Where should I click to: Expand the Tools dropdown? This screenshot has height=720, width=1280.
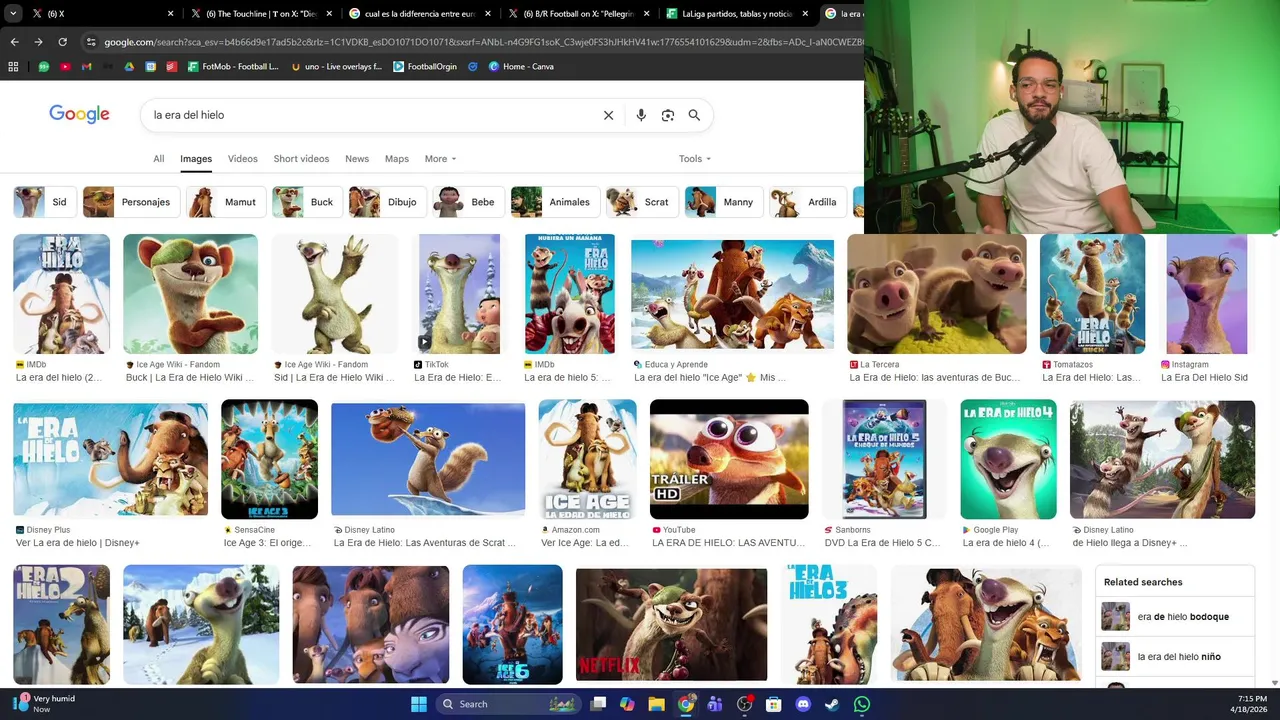pos(695,159)
